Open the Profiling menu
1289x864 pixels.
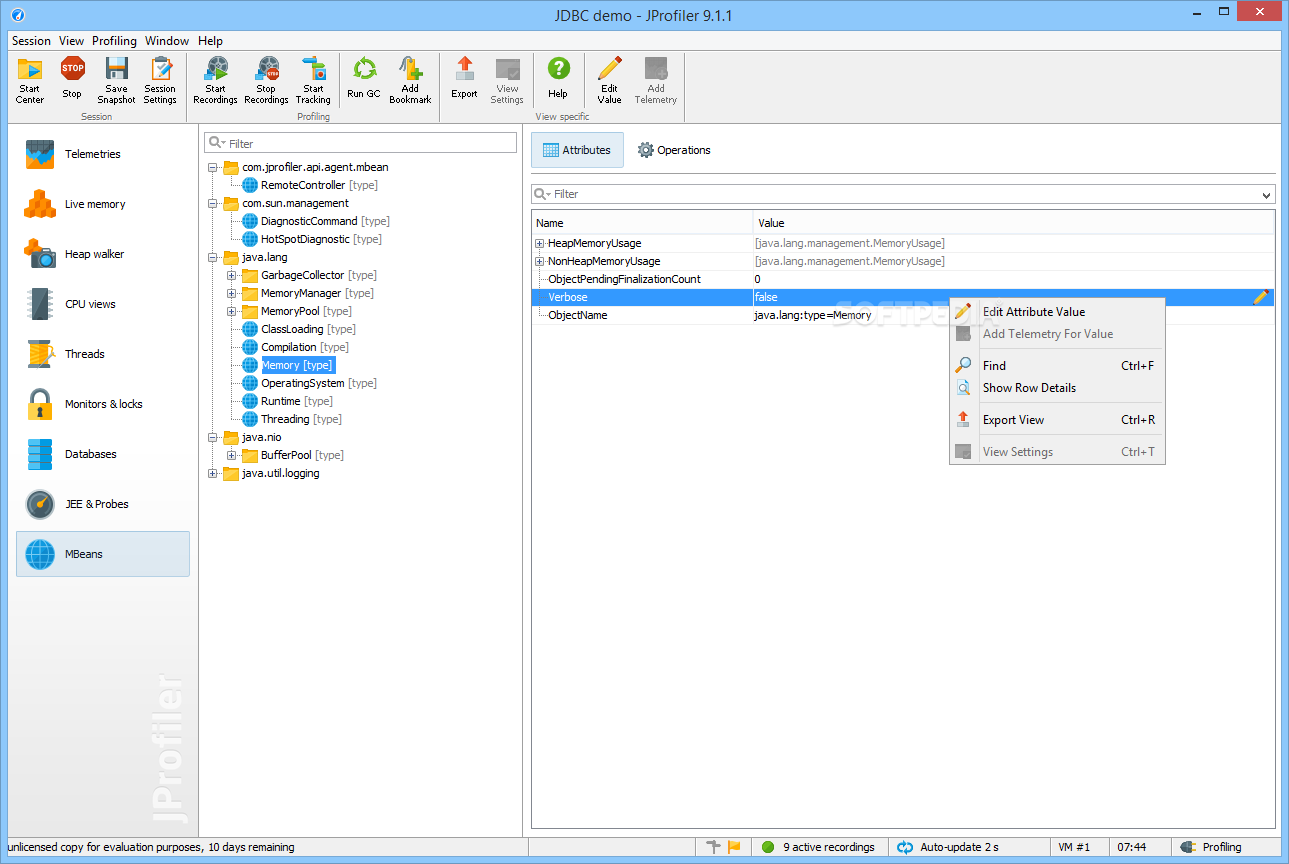pos(114,41)
